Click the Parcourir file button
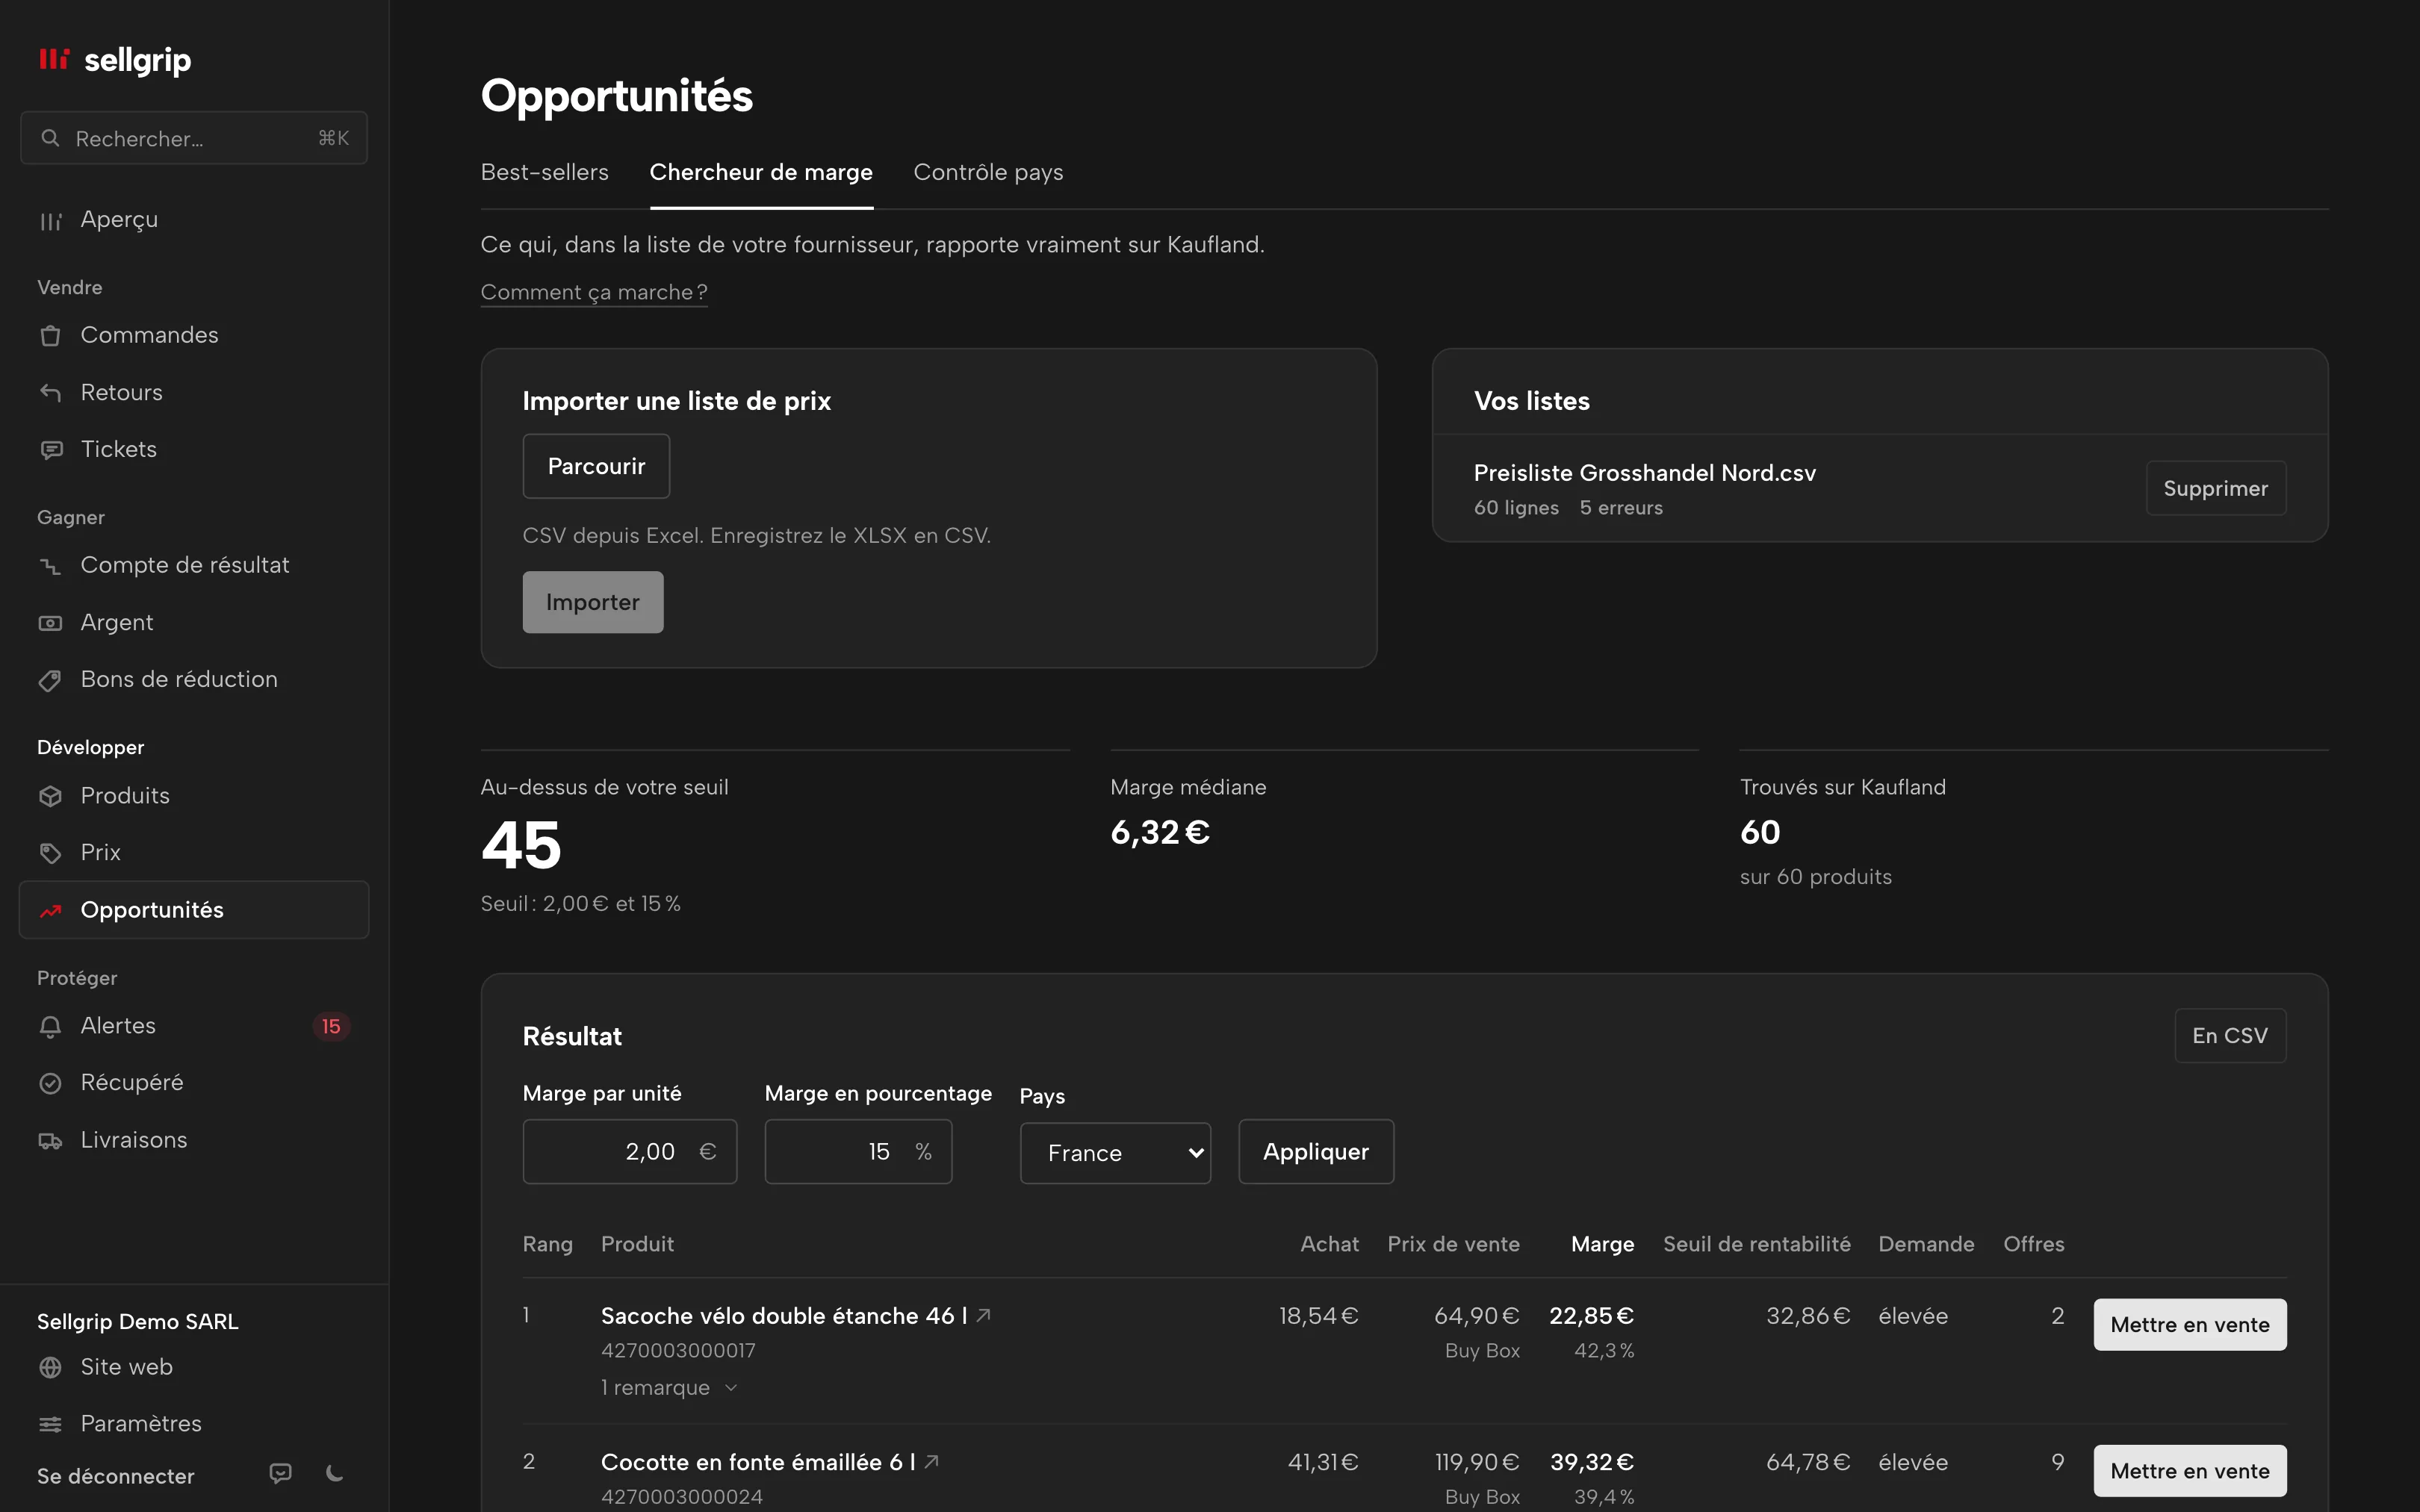Viewport: 2420px width, 1512px height. [x=596, y=466]
